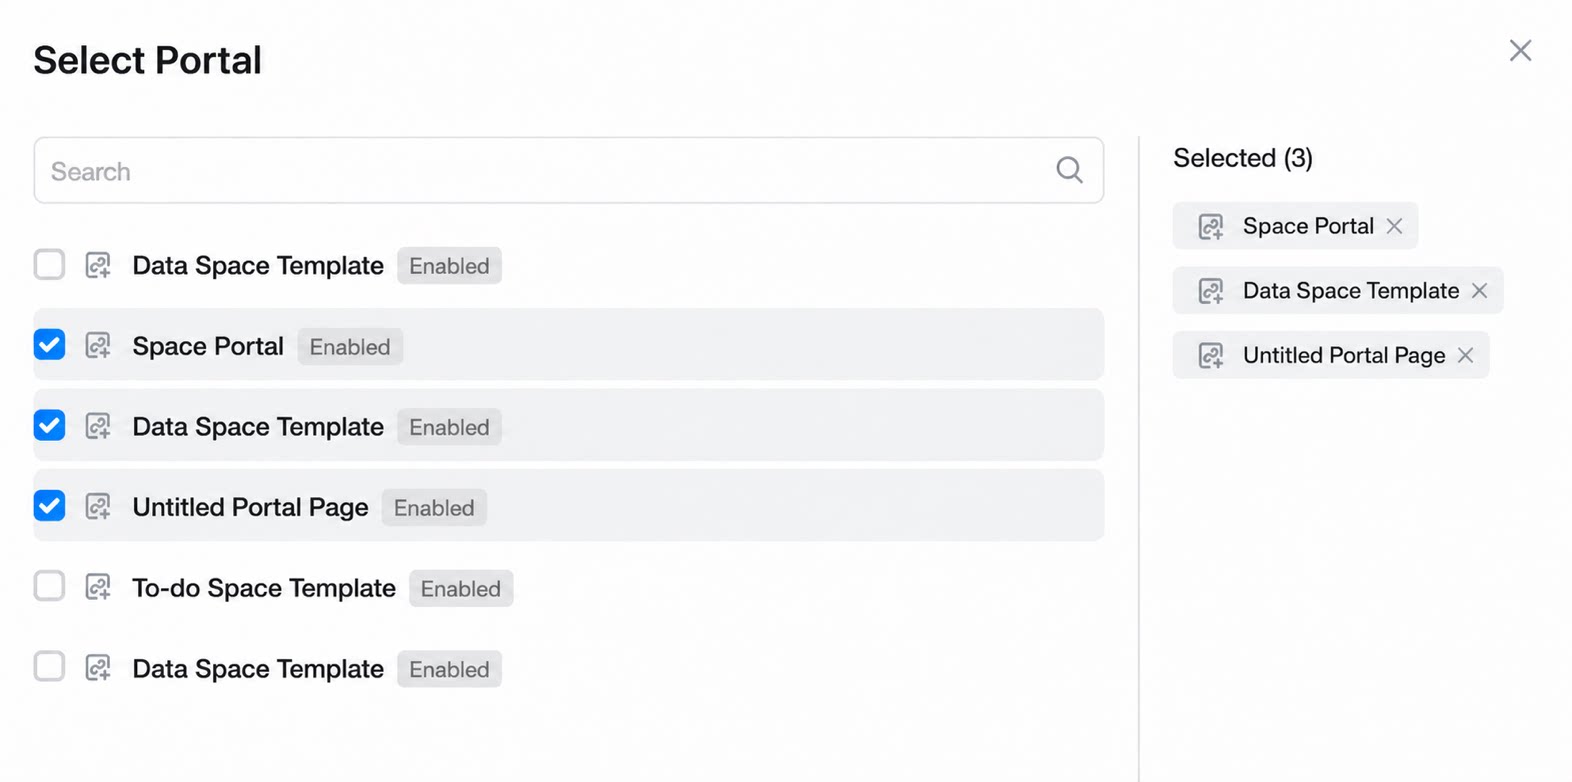The width and height of the screenshot is (1572, 782).
Task: Check the To-do Space Template checkbox
Action: point(49,586)
